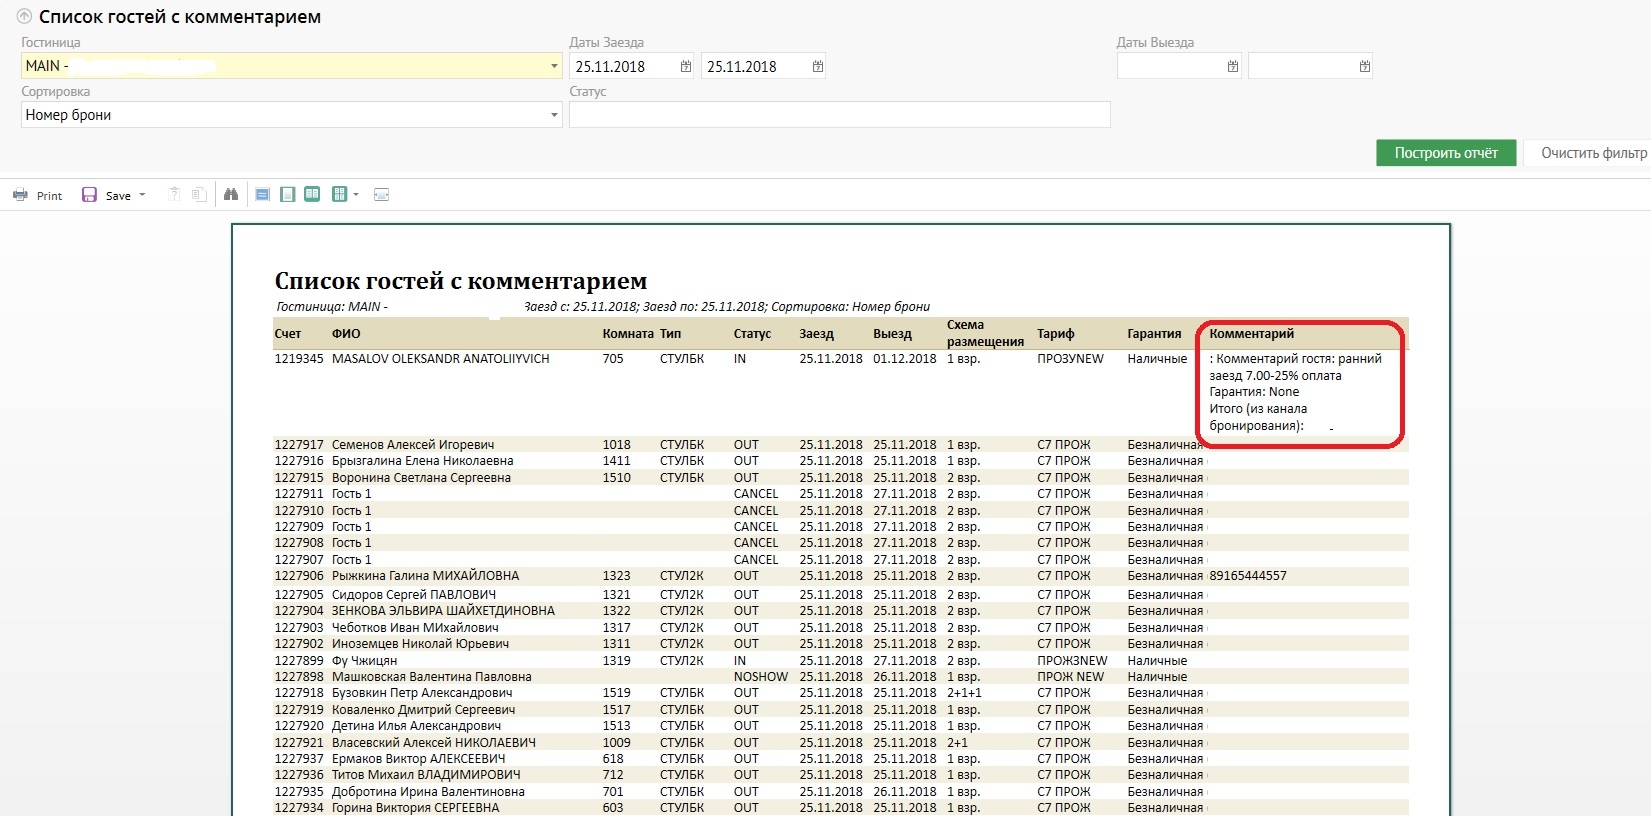The image size is (1651, 816).
Task: Open calendar for second Даты Заезда field
Action: (817, 67)
